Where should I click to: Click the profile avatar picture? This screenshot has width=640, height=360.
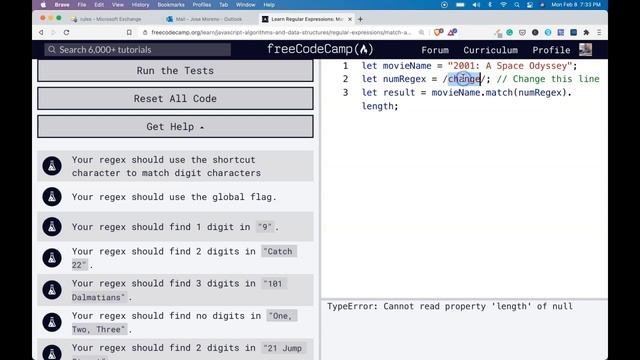tap(585, 49)
